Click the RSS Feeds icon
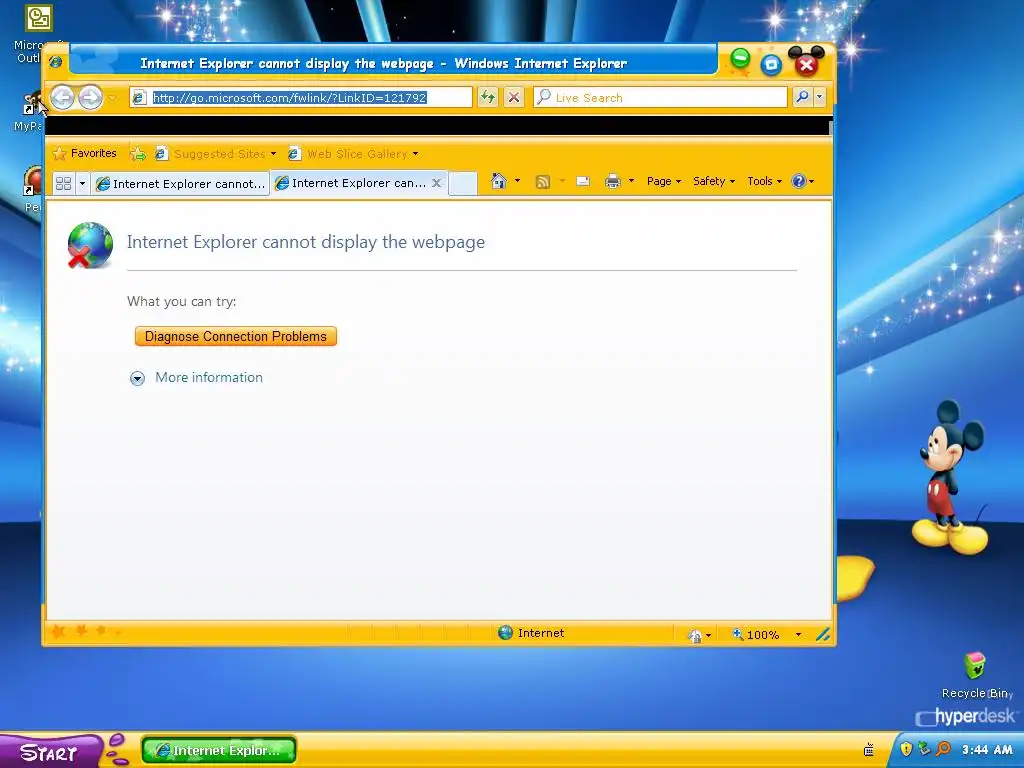Screen dimensions: 1024x768 (542, 182)
